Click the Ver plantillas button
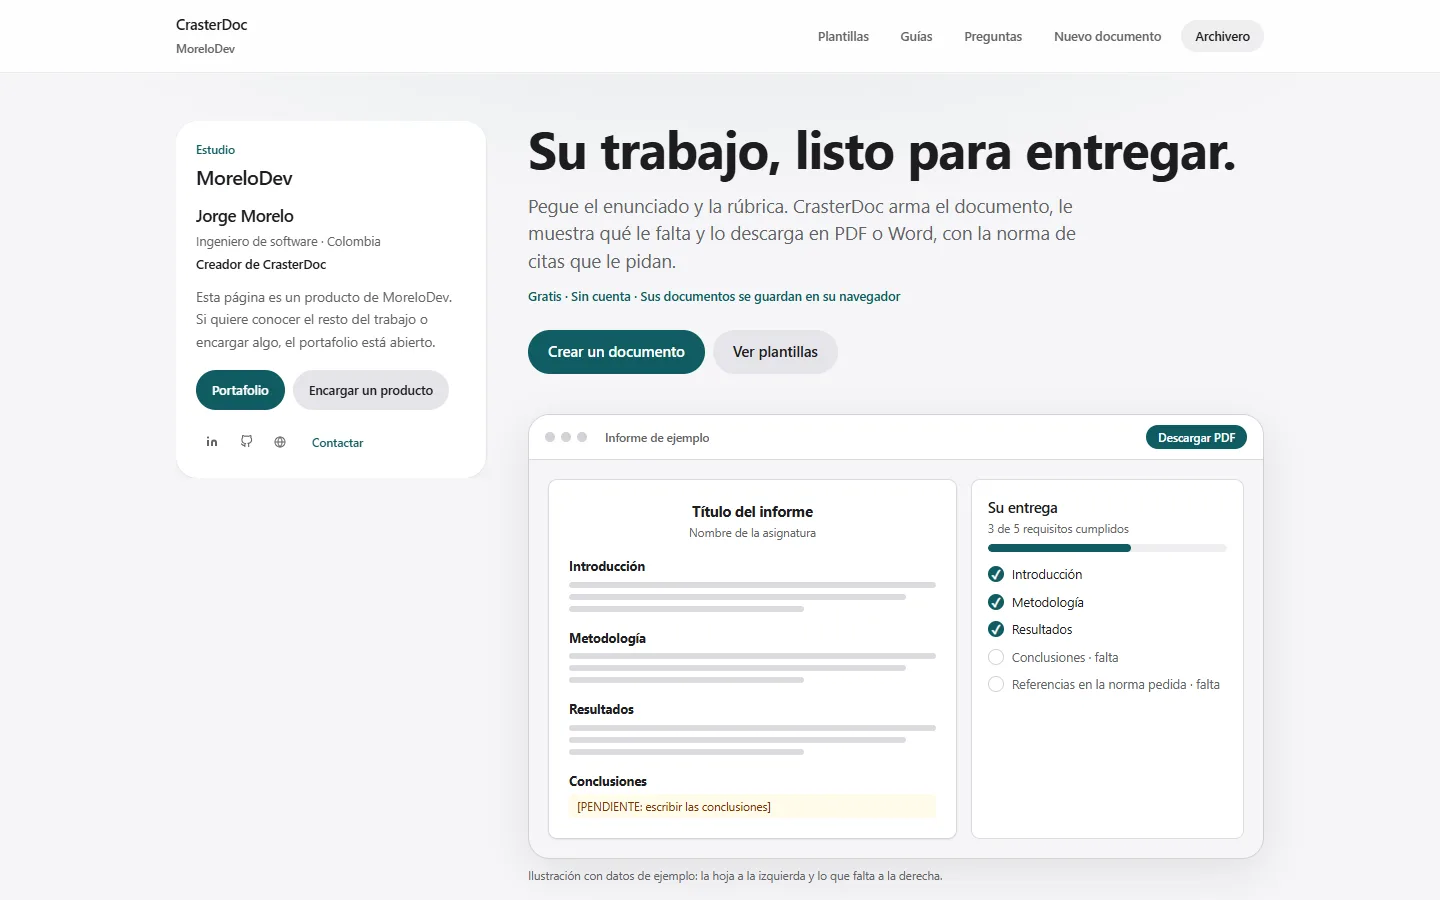Viewport: 1440px width, 900px height. [775, 352]
